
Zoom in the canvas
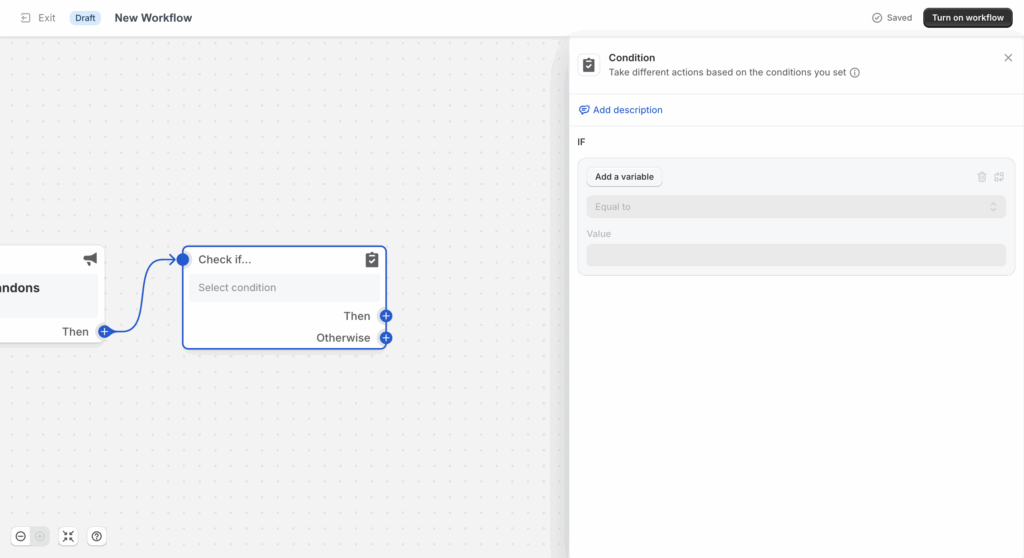(x=40, y=536)
